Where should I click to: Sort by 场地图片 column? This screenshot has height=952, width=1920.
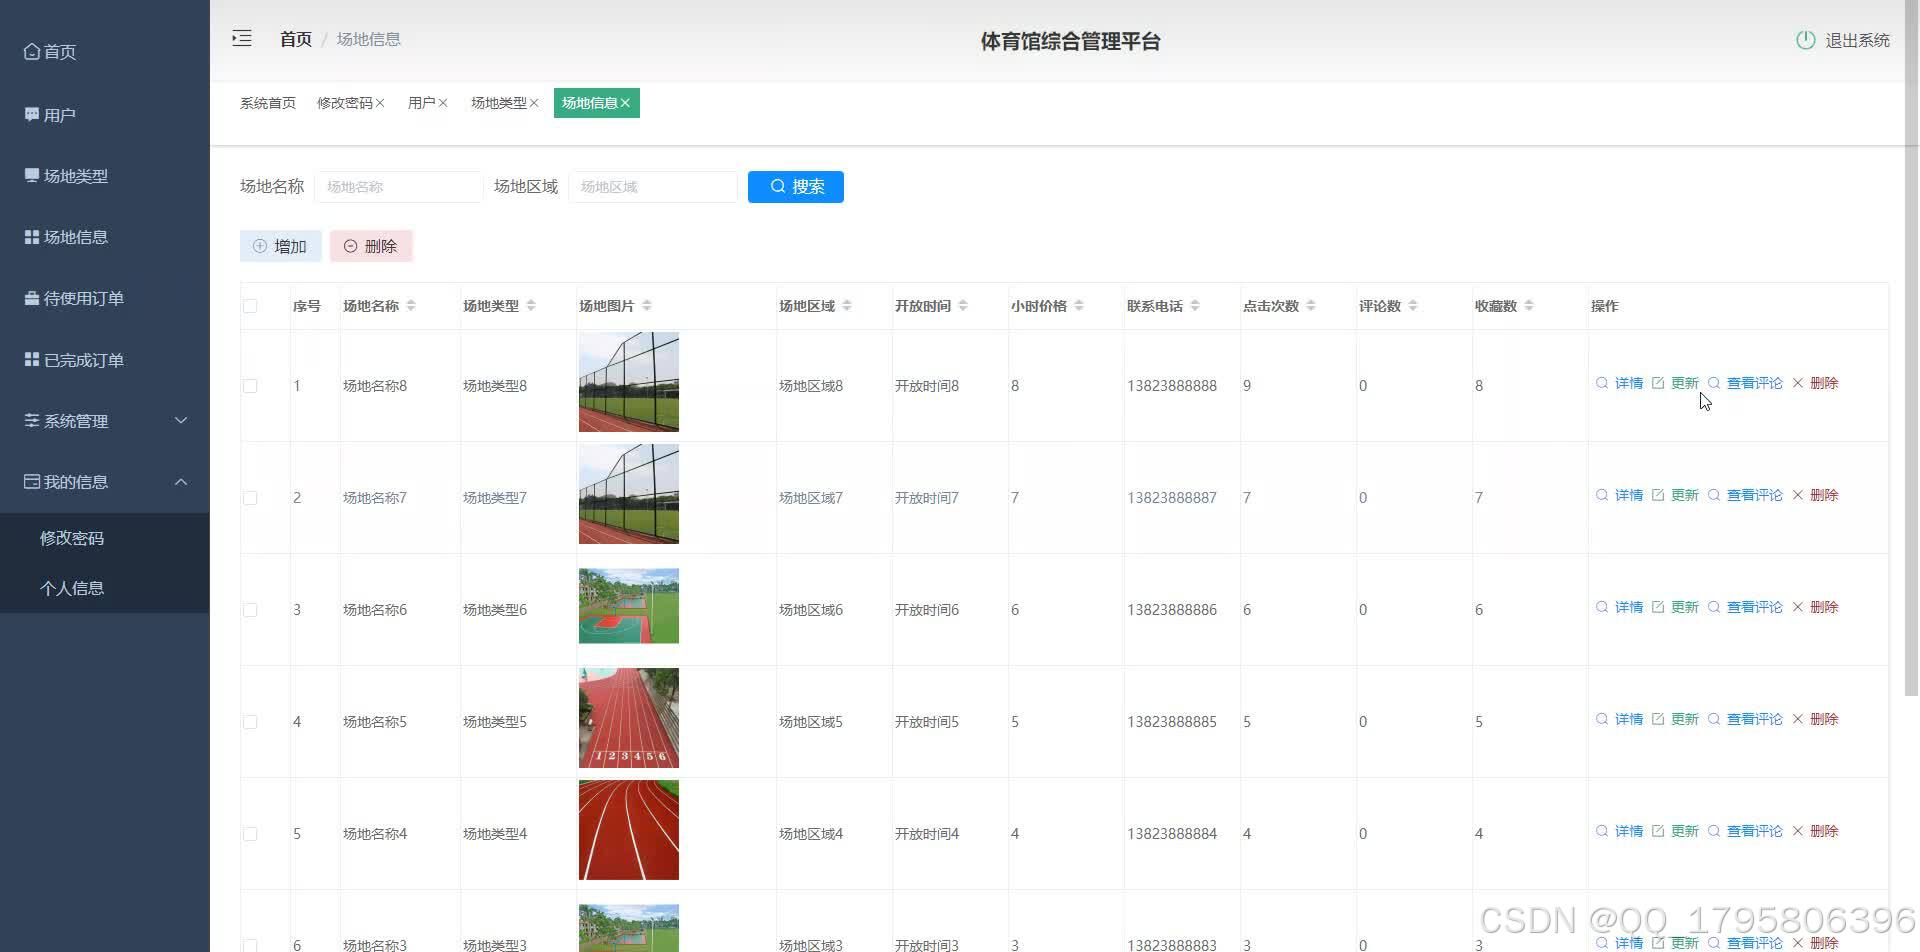point(647,306)
